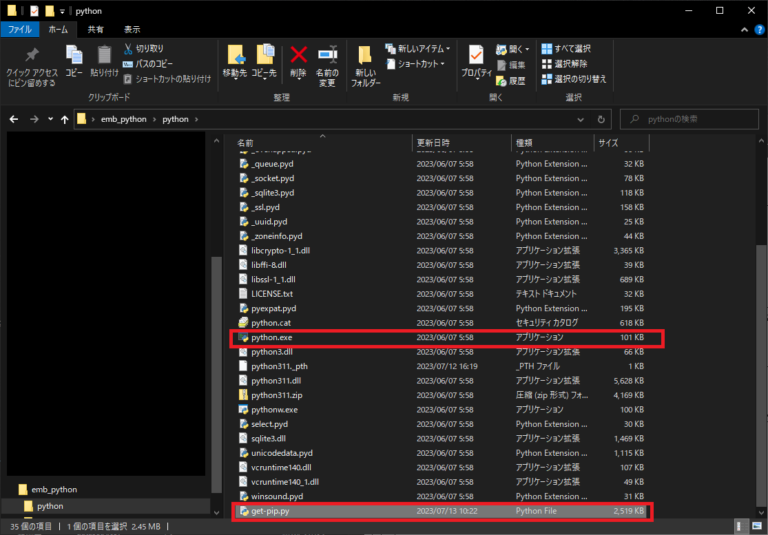Open the 共有 ribbon tab
The image size is (768, 535).
(x=95, y=30)
